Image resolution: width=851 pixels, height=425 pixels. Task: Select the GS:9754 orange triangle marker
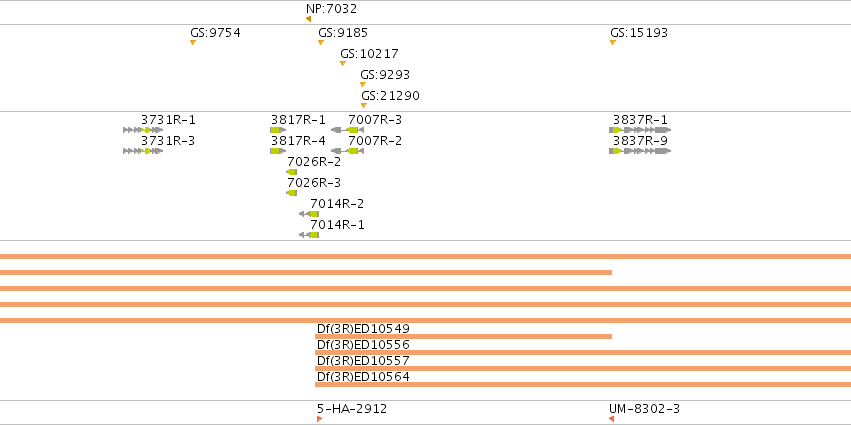pos(193,42)
